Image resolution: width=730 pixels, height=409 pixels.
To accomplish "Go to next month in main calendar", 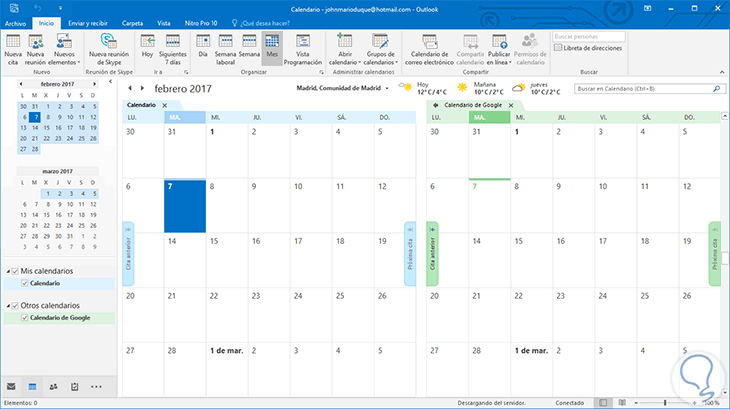I will tap(142, 88).
